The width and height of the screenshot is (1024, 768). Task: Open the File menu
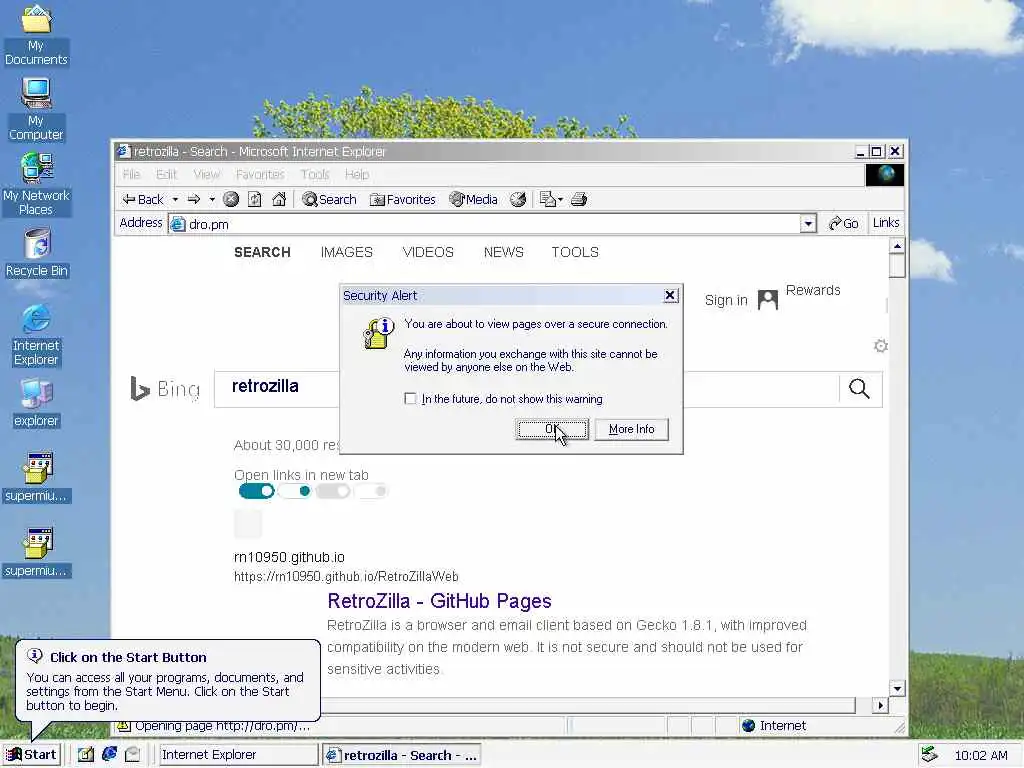tap(131, 174)
